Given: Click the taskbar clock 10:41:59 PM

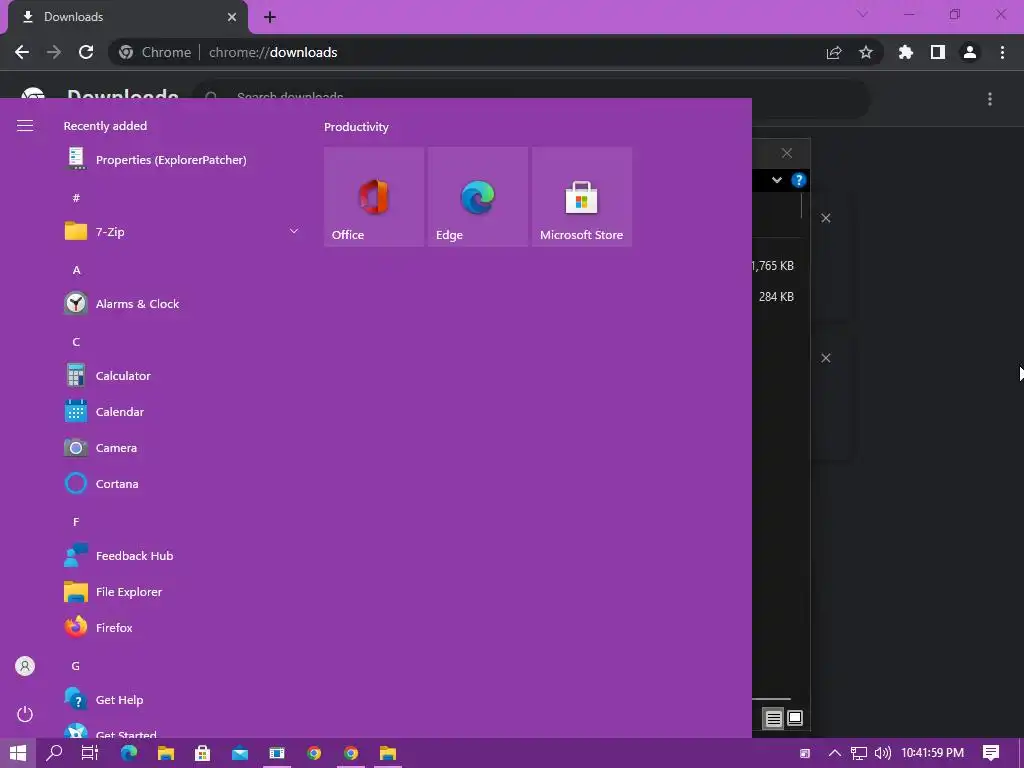Looking at the screenshot, I should coord(933,753).
